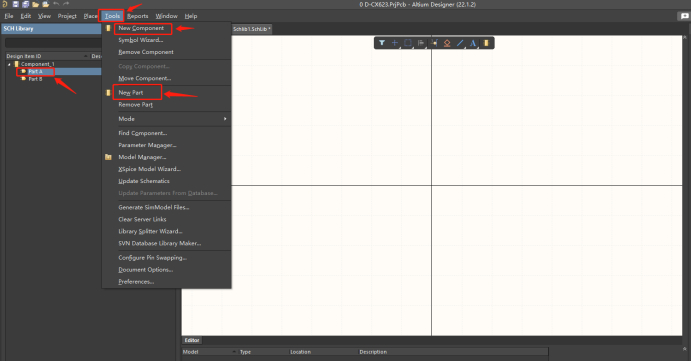
Task: Click the IEEE symbol tool icon
Action: [x=447, y=43]
